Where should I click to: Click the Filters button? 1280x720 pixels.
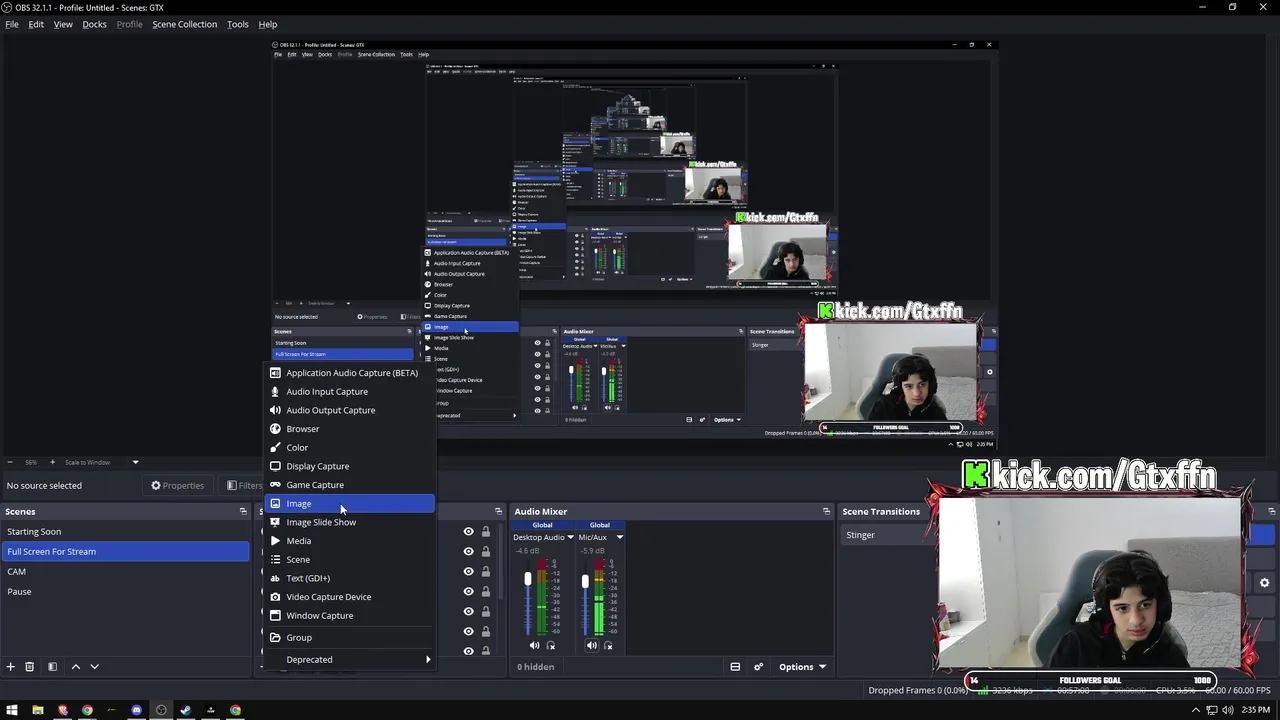[x=243, y=485]
